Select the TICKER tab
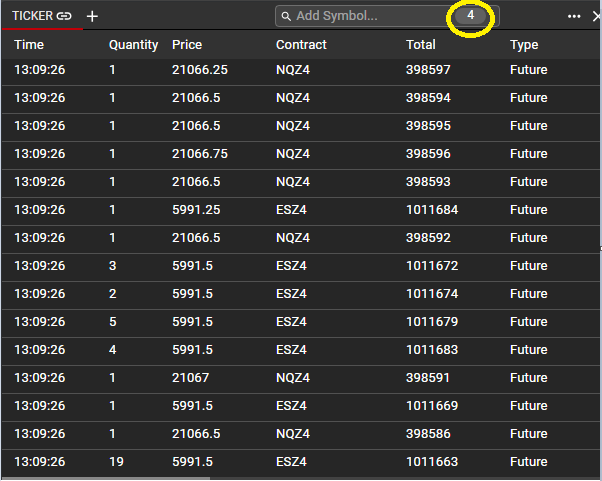Image resolution: width=602 pixels, height=481 pixels. tap(32, 16)
